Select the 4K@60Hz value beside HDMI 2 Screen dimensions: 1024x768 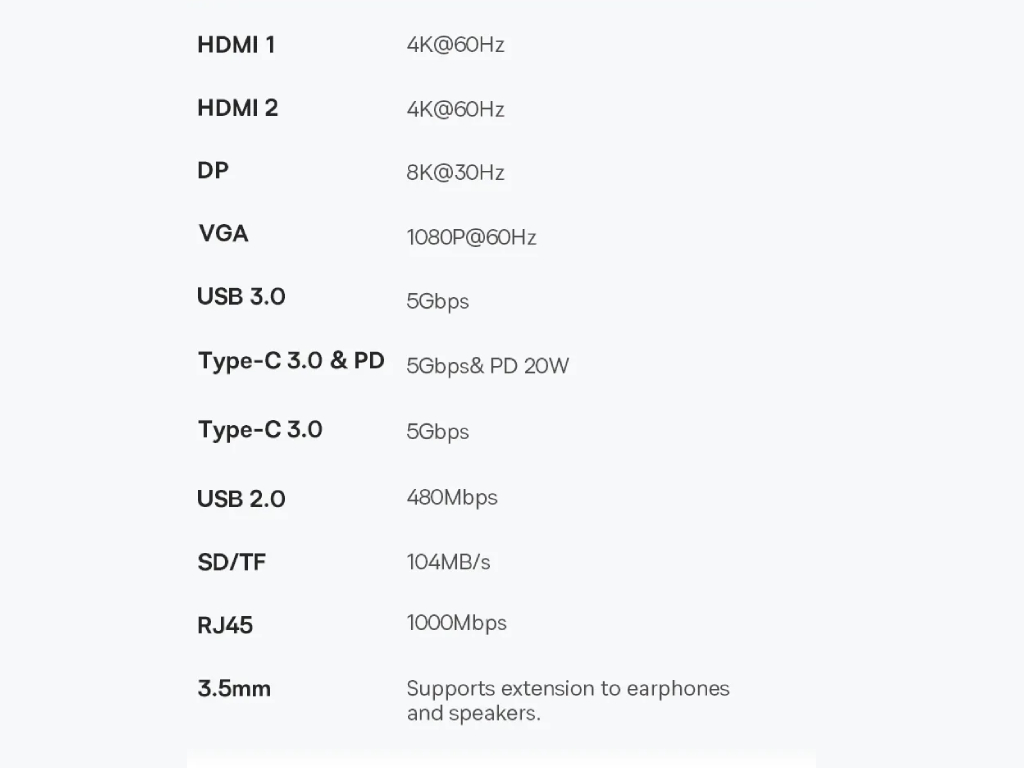[455, 109]
